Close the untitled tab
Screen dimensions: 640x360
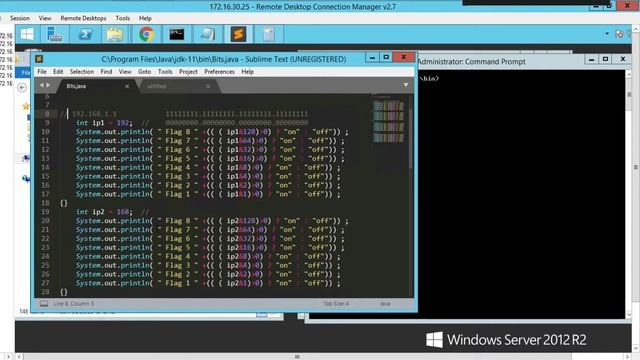pos(208,86)
